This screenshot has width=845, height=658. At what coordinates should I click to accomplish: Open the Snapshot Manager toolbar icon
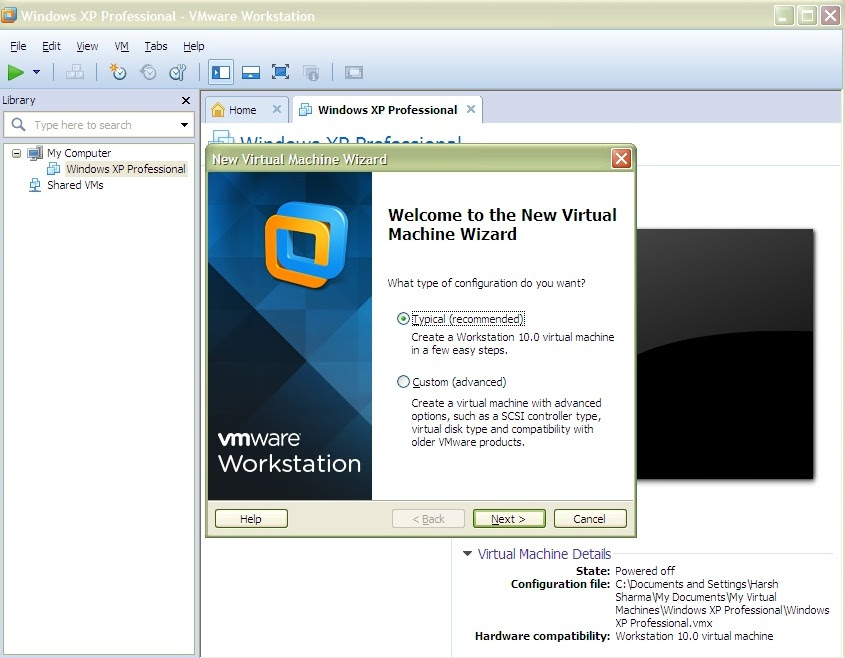pyautogui.click(x=178, y=72)
